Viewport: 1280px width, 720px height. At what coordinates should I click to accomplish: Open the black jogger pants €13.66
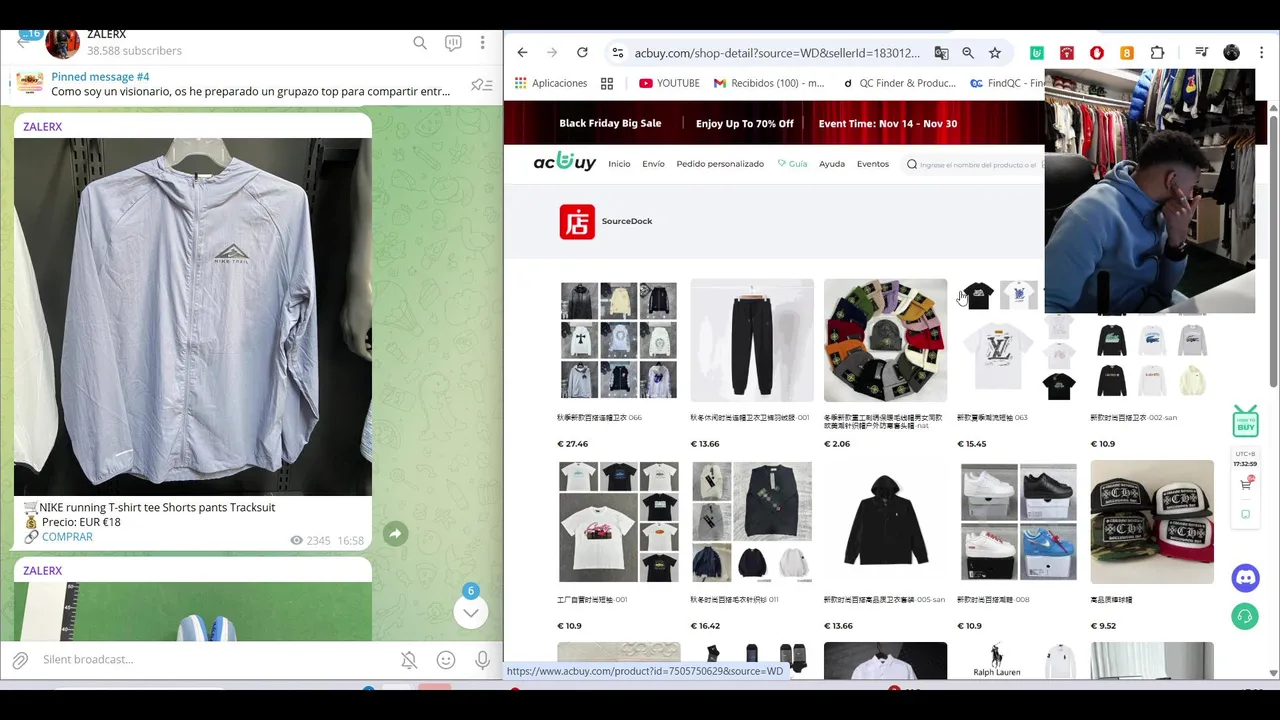coord(752,340)
